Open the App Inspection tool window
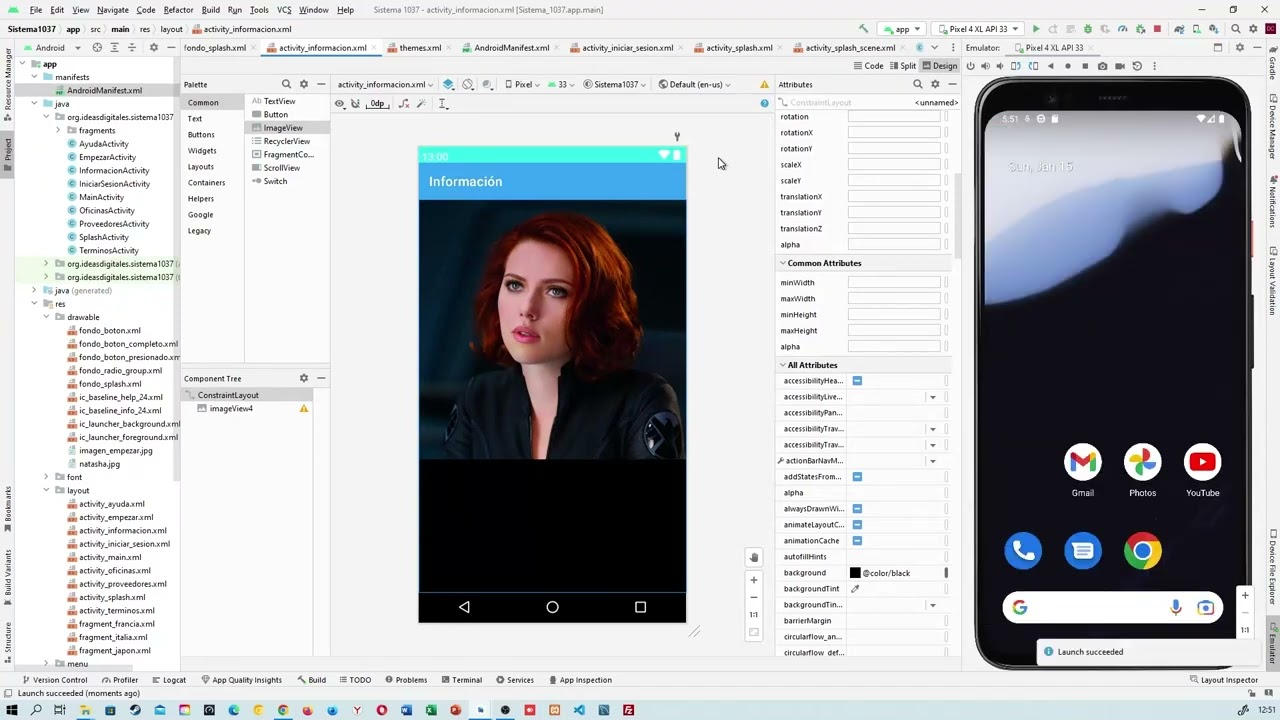The width and height of the screenshot is (1280, 720). (x=579, y=680)
